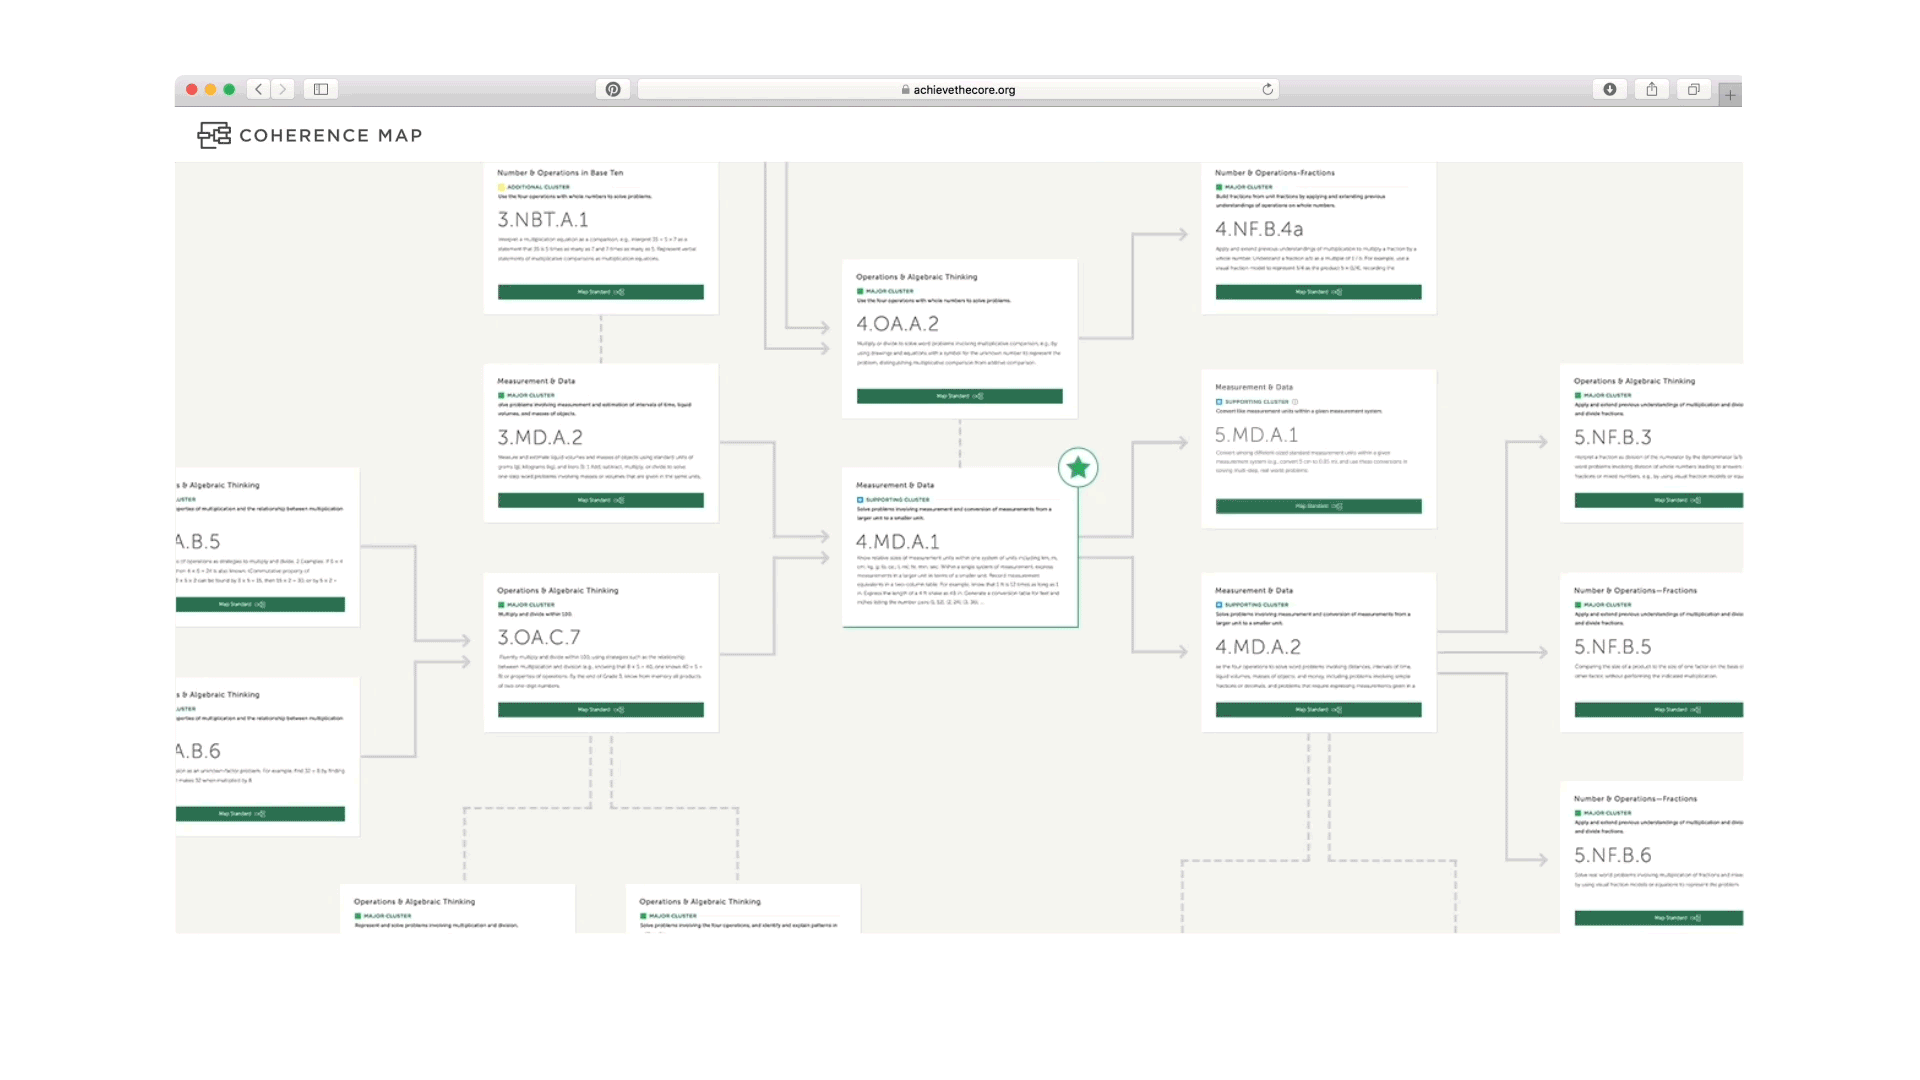Select the 3.NBT.A.1 standard heading
Viewport: 1920px width, 1080px height.
tap(543, 219)
